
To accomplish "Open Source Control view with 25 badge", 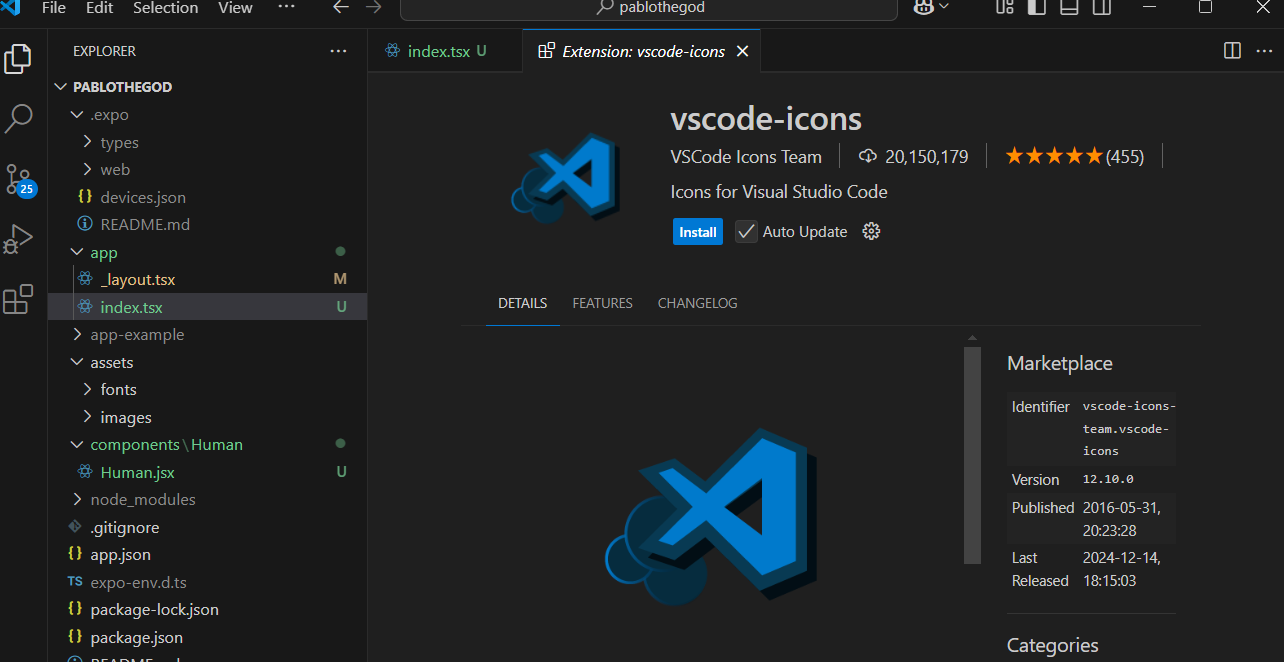I will click(x=19, y=180).
